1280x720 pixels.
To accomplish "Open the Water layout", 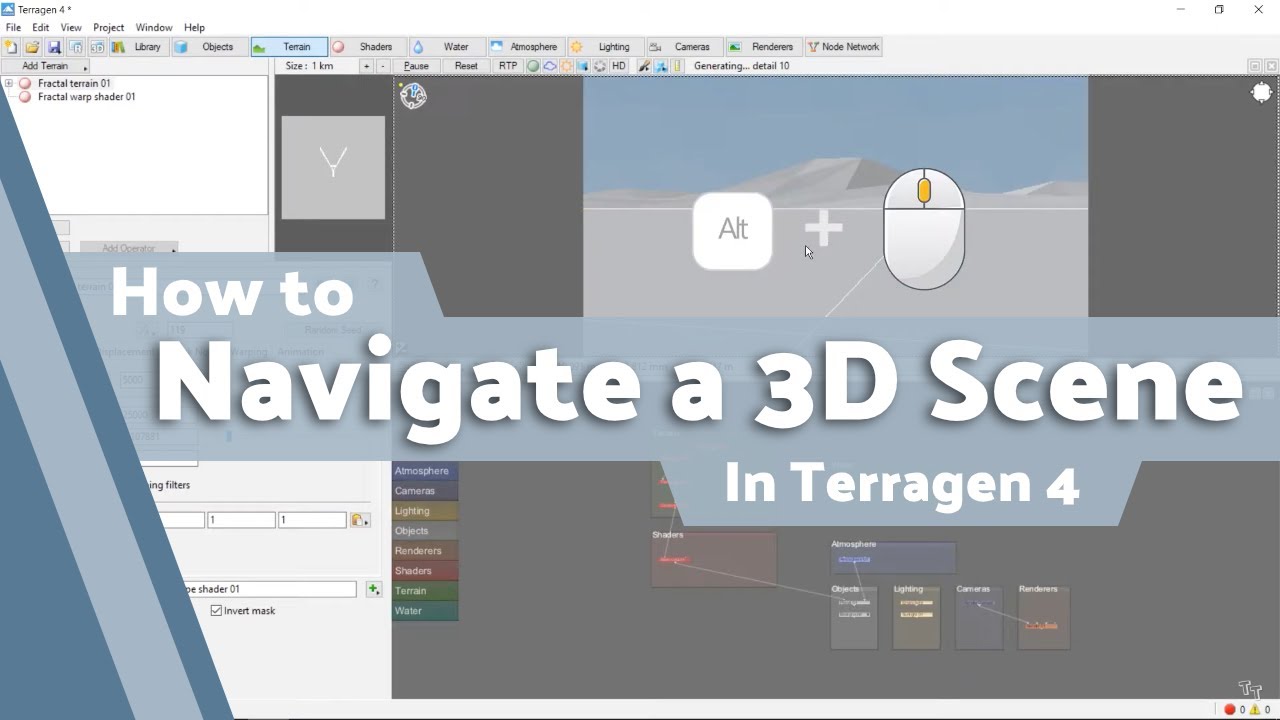I will tap(446, 47).
